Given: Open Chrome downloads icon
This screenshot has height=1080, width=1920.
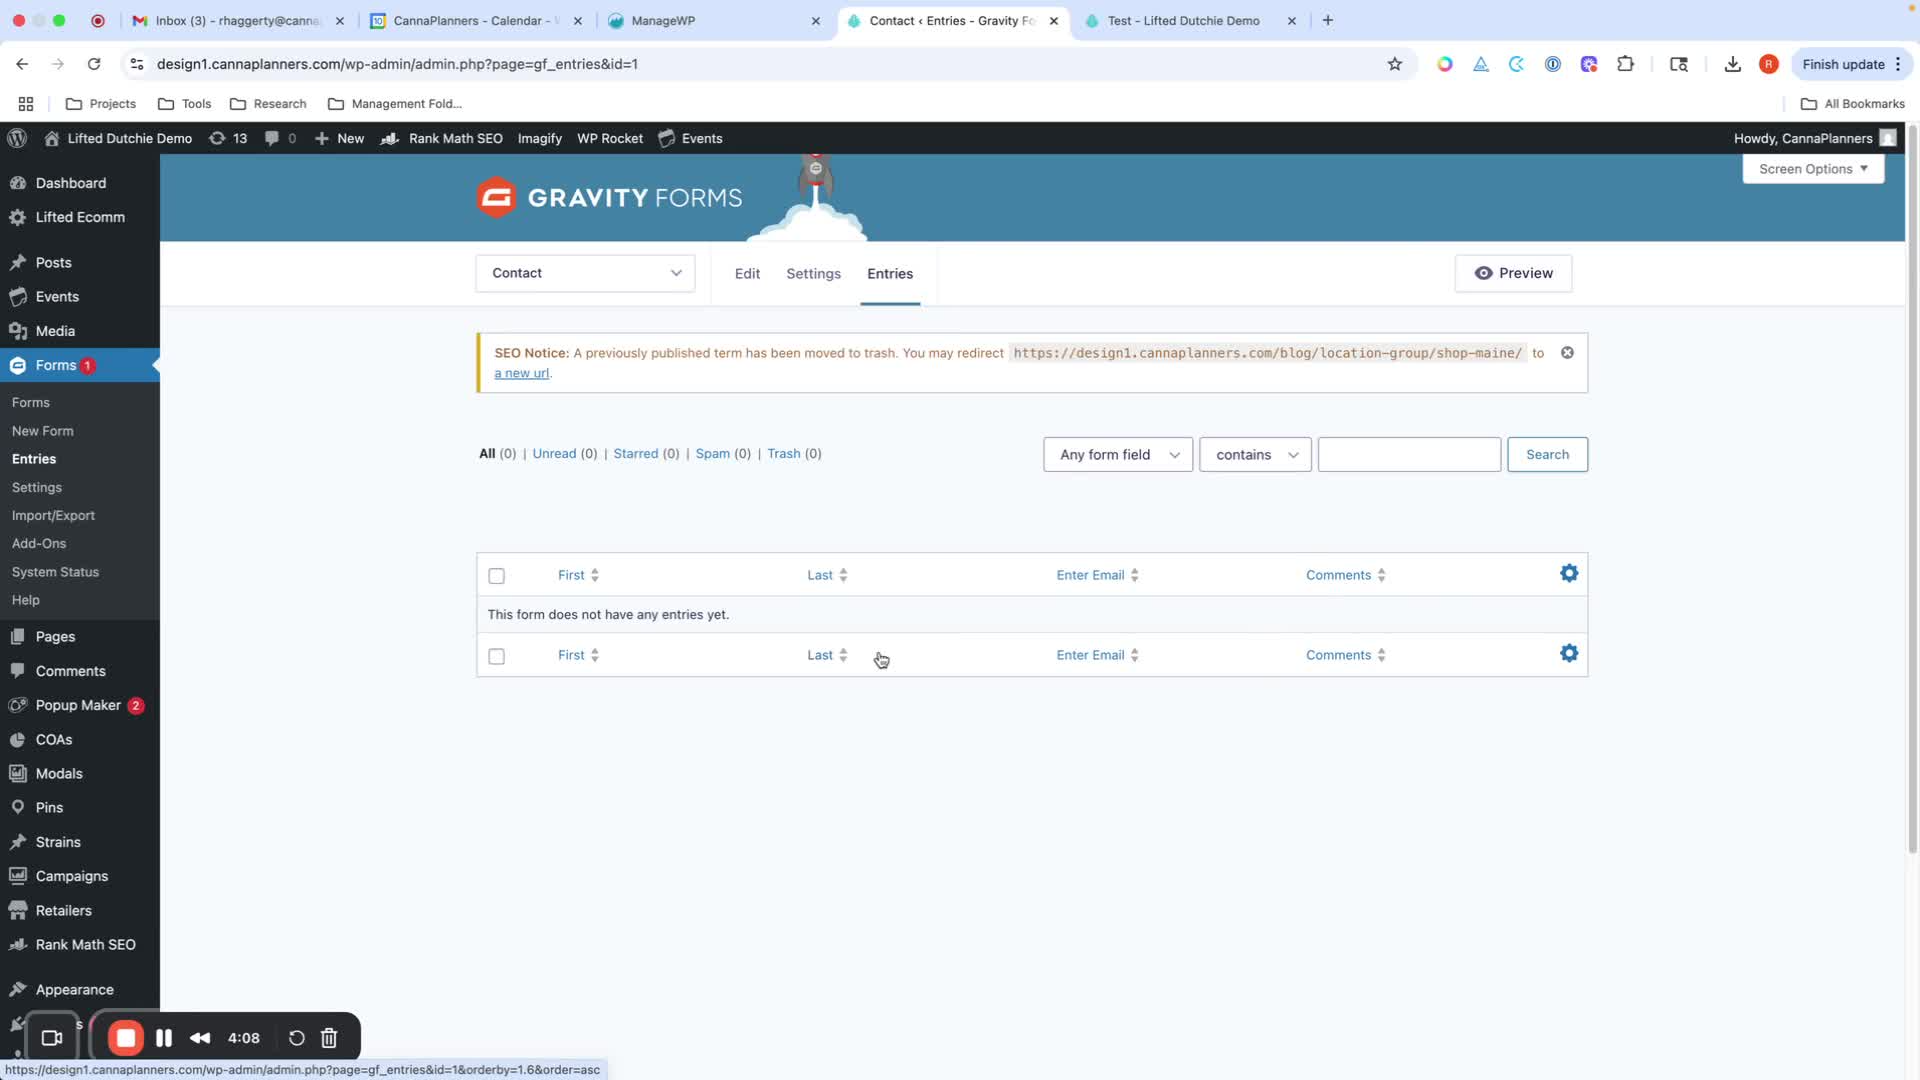Looking at the screenshot, I should pos(1733,64).
